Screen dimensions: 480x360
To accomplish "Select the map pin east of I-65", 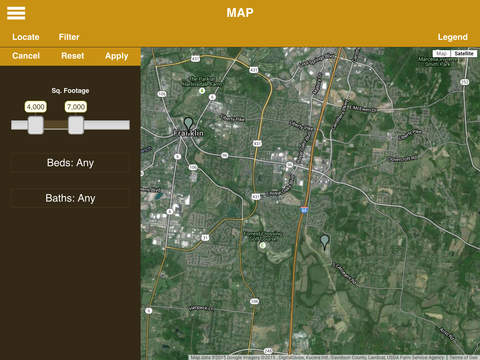I will [x=325, y=241].
